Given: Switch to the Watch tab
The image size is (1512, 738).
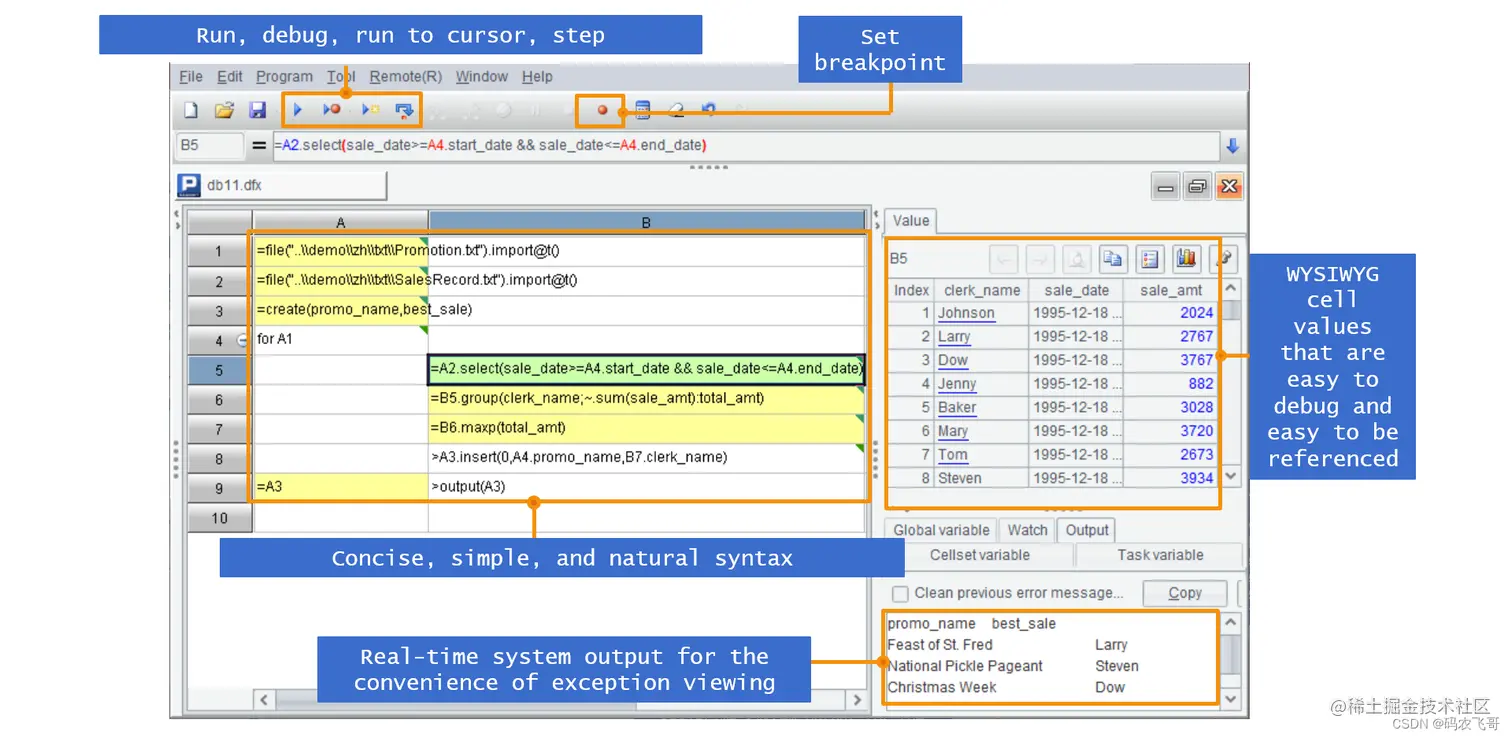Looking at the screenshot, I should pos(1027,530).
